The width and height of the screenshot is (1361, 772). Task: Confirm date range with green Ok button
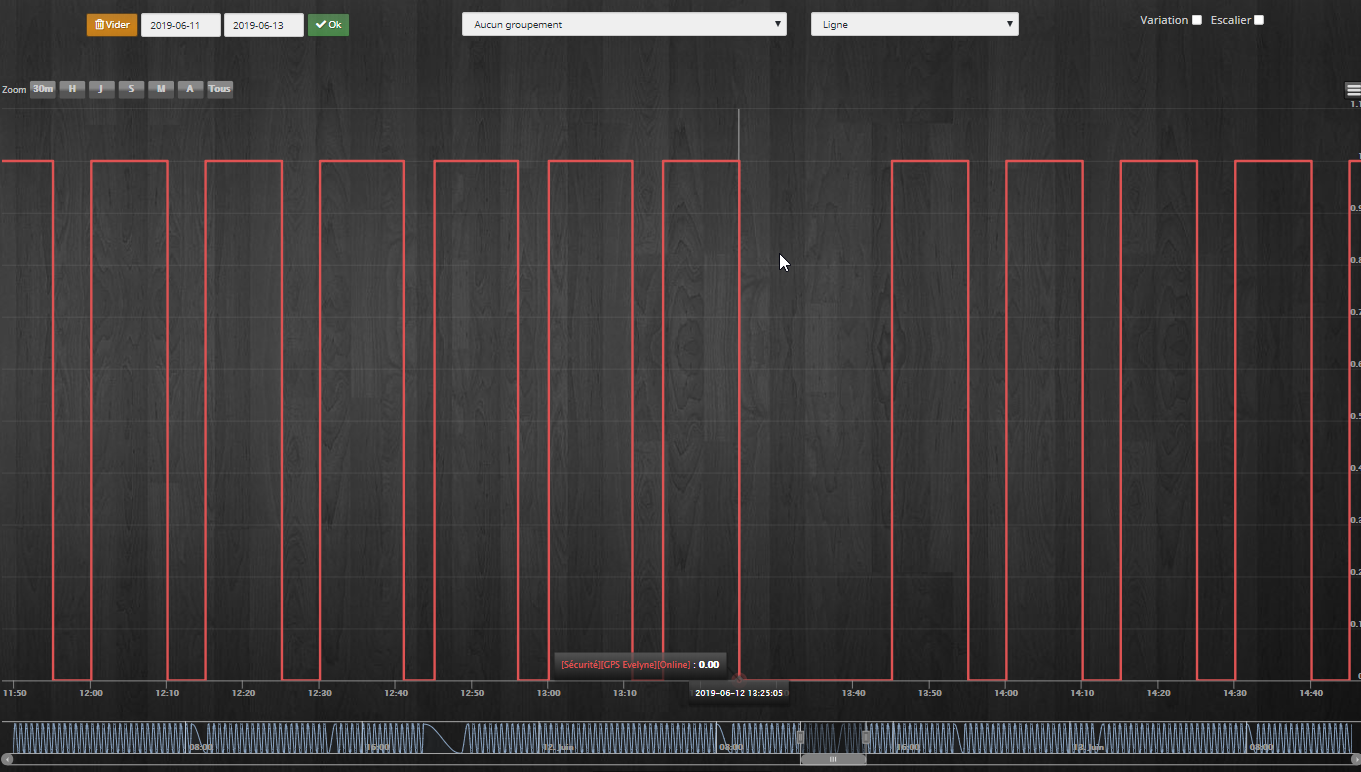pyautogui.click(x=328, y=25)
